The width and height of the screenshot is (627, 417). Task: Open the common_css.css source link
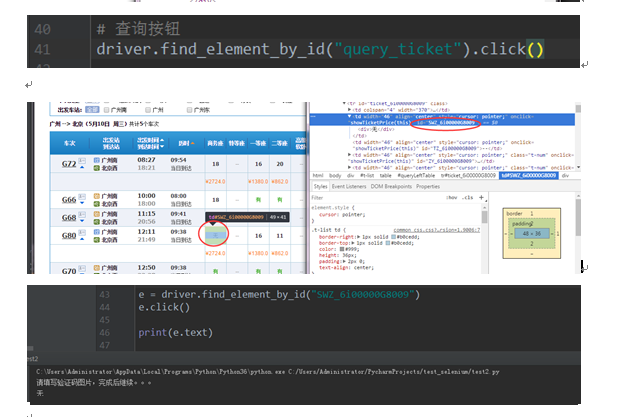(x=437, y=230)
